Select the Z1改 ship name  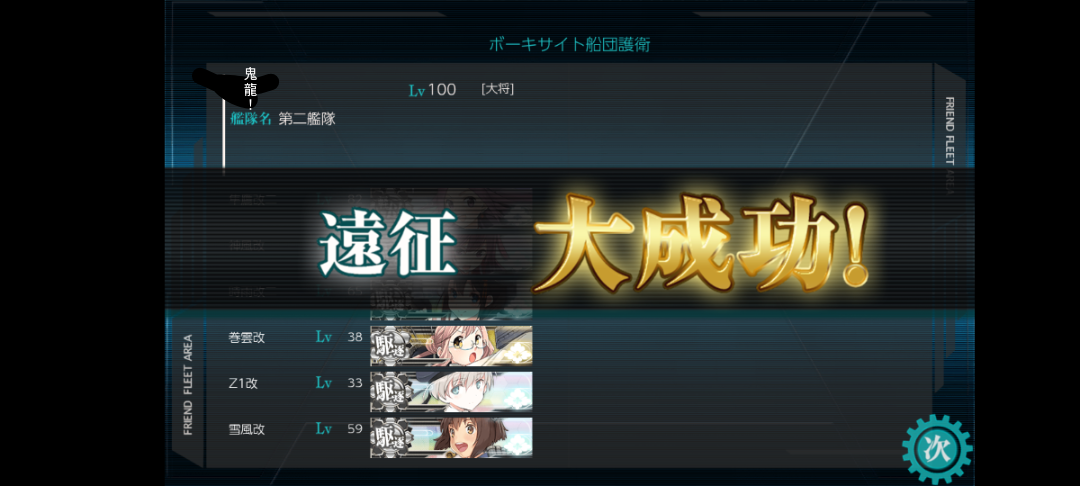coord(243,383)
